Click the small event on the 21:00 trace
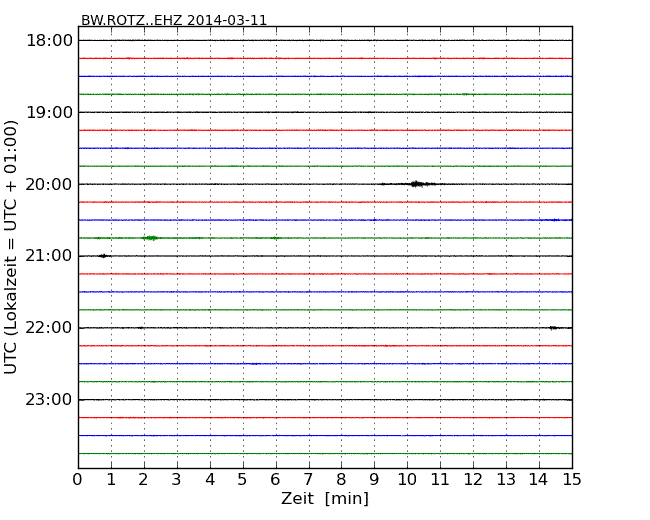650x520 pixels. pos(103,256)
